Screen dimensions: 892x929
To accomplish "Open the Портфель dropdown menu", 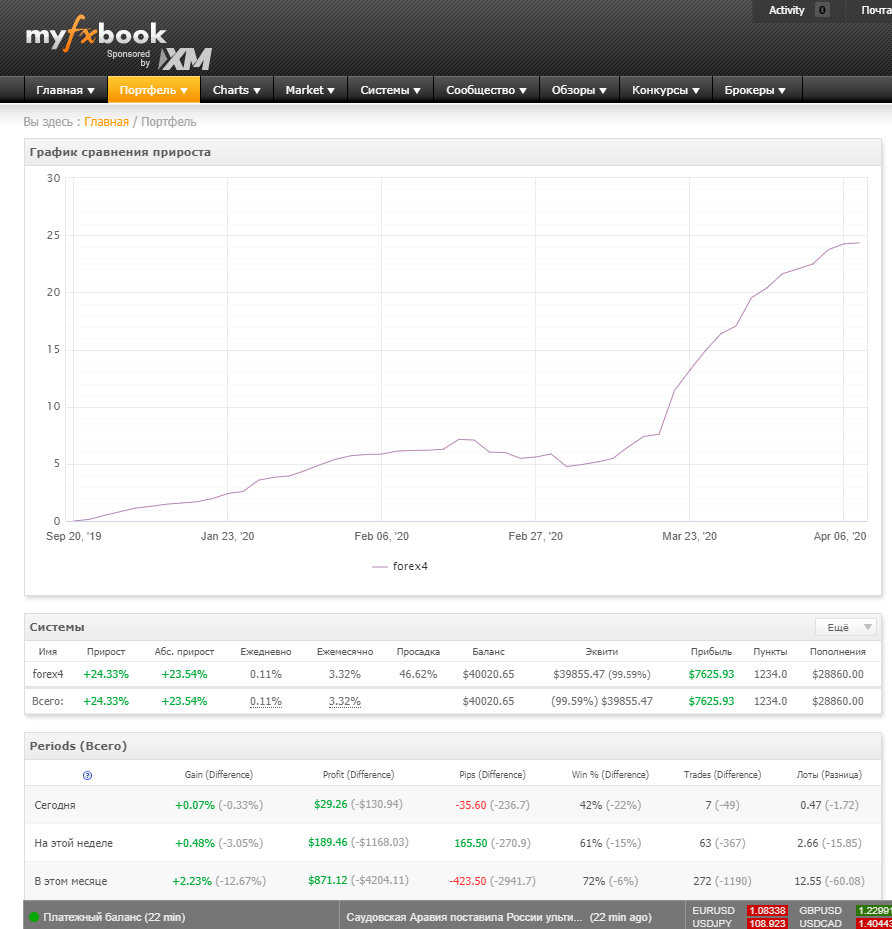I will coord(153,90).
